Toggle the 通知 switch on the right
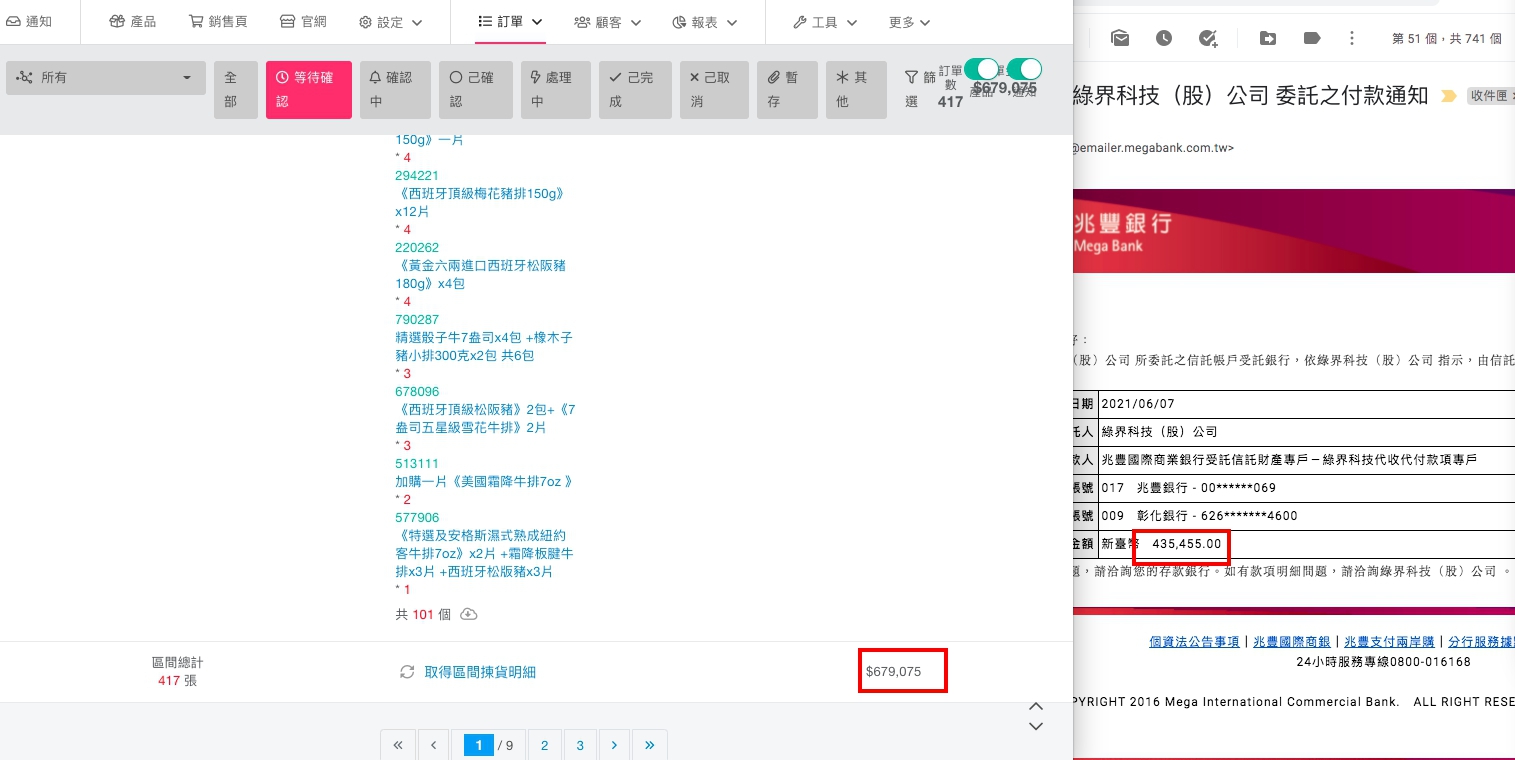The height and width of the screenshot is (760, 1515). (1024, 69)
